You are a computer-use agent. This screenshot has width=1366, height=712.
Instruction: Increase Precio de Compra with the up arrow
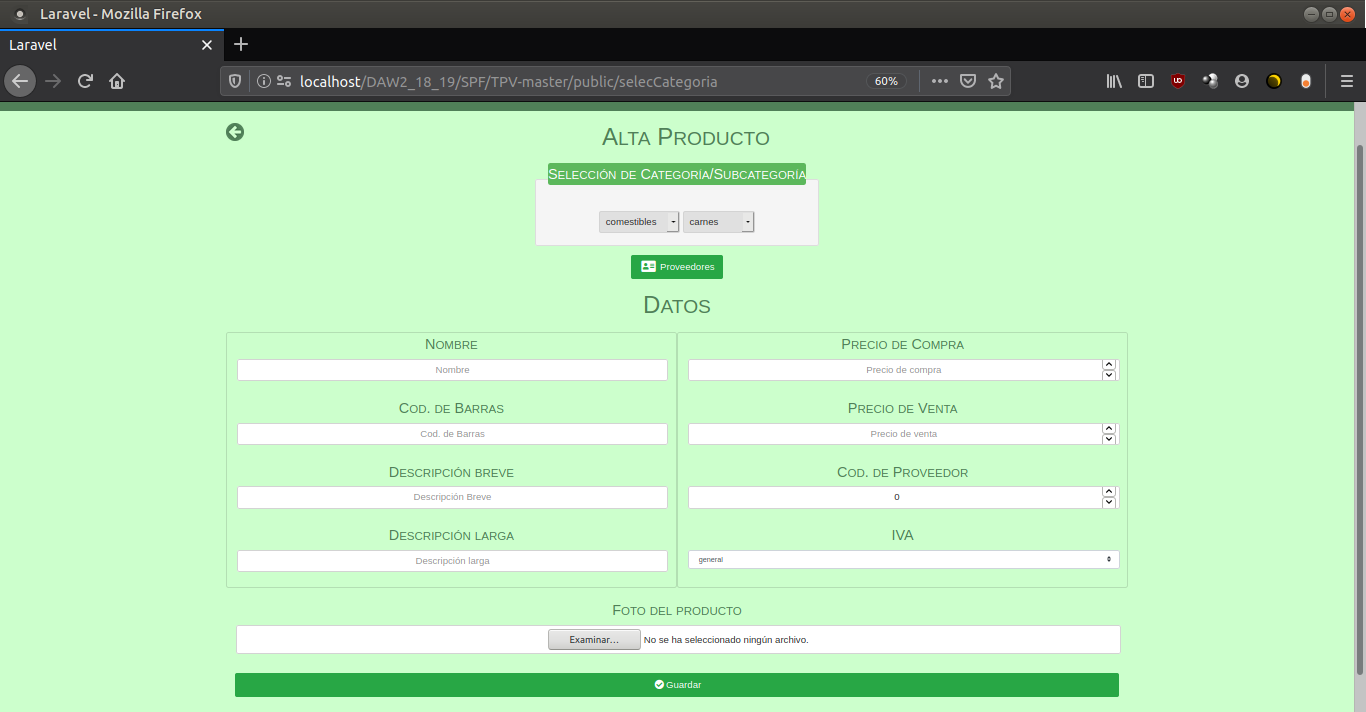pyautogui.click(x=1108, y=365)
